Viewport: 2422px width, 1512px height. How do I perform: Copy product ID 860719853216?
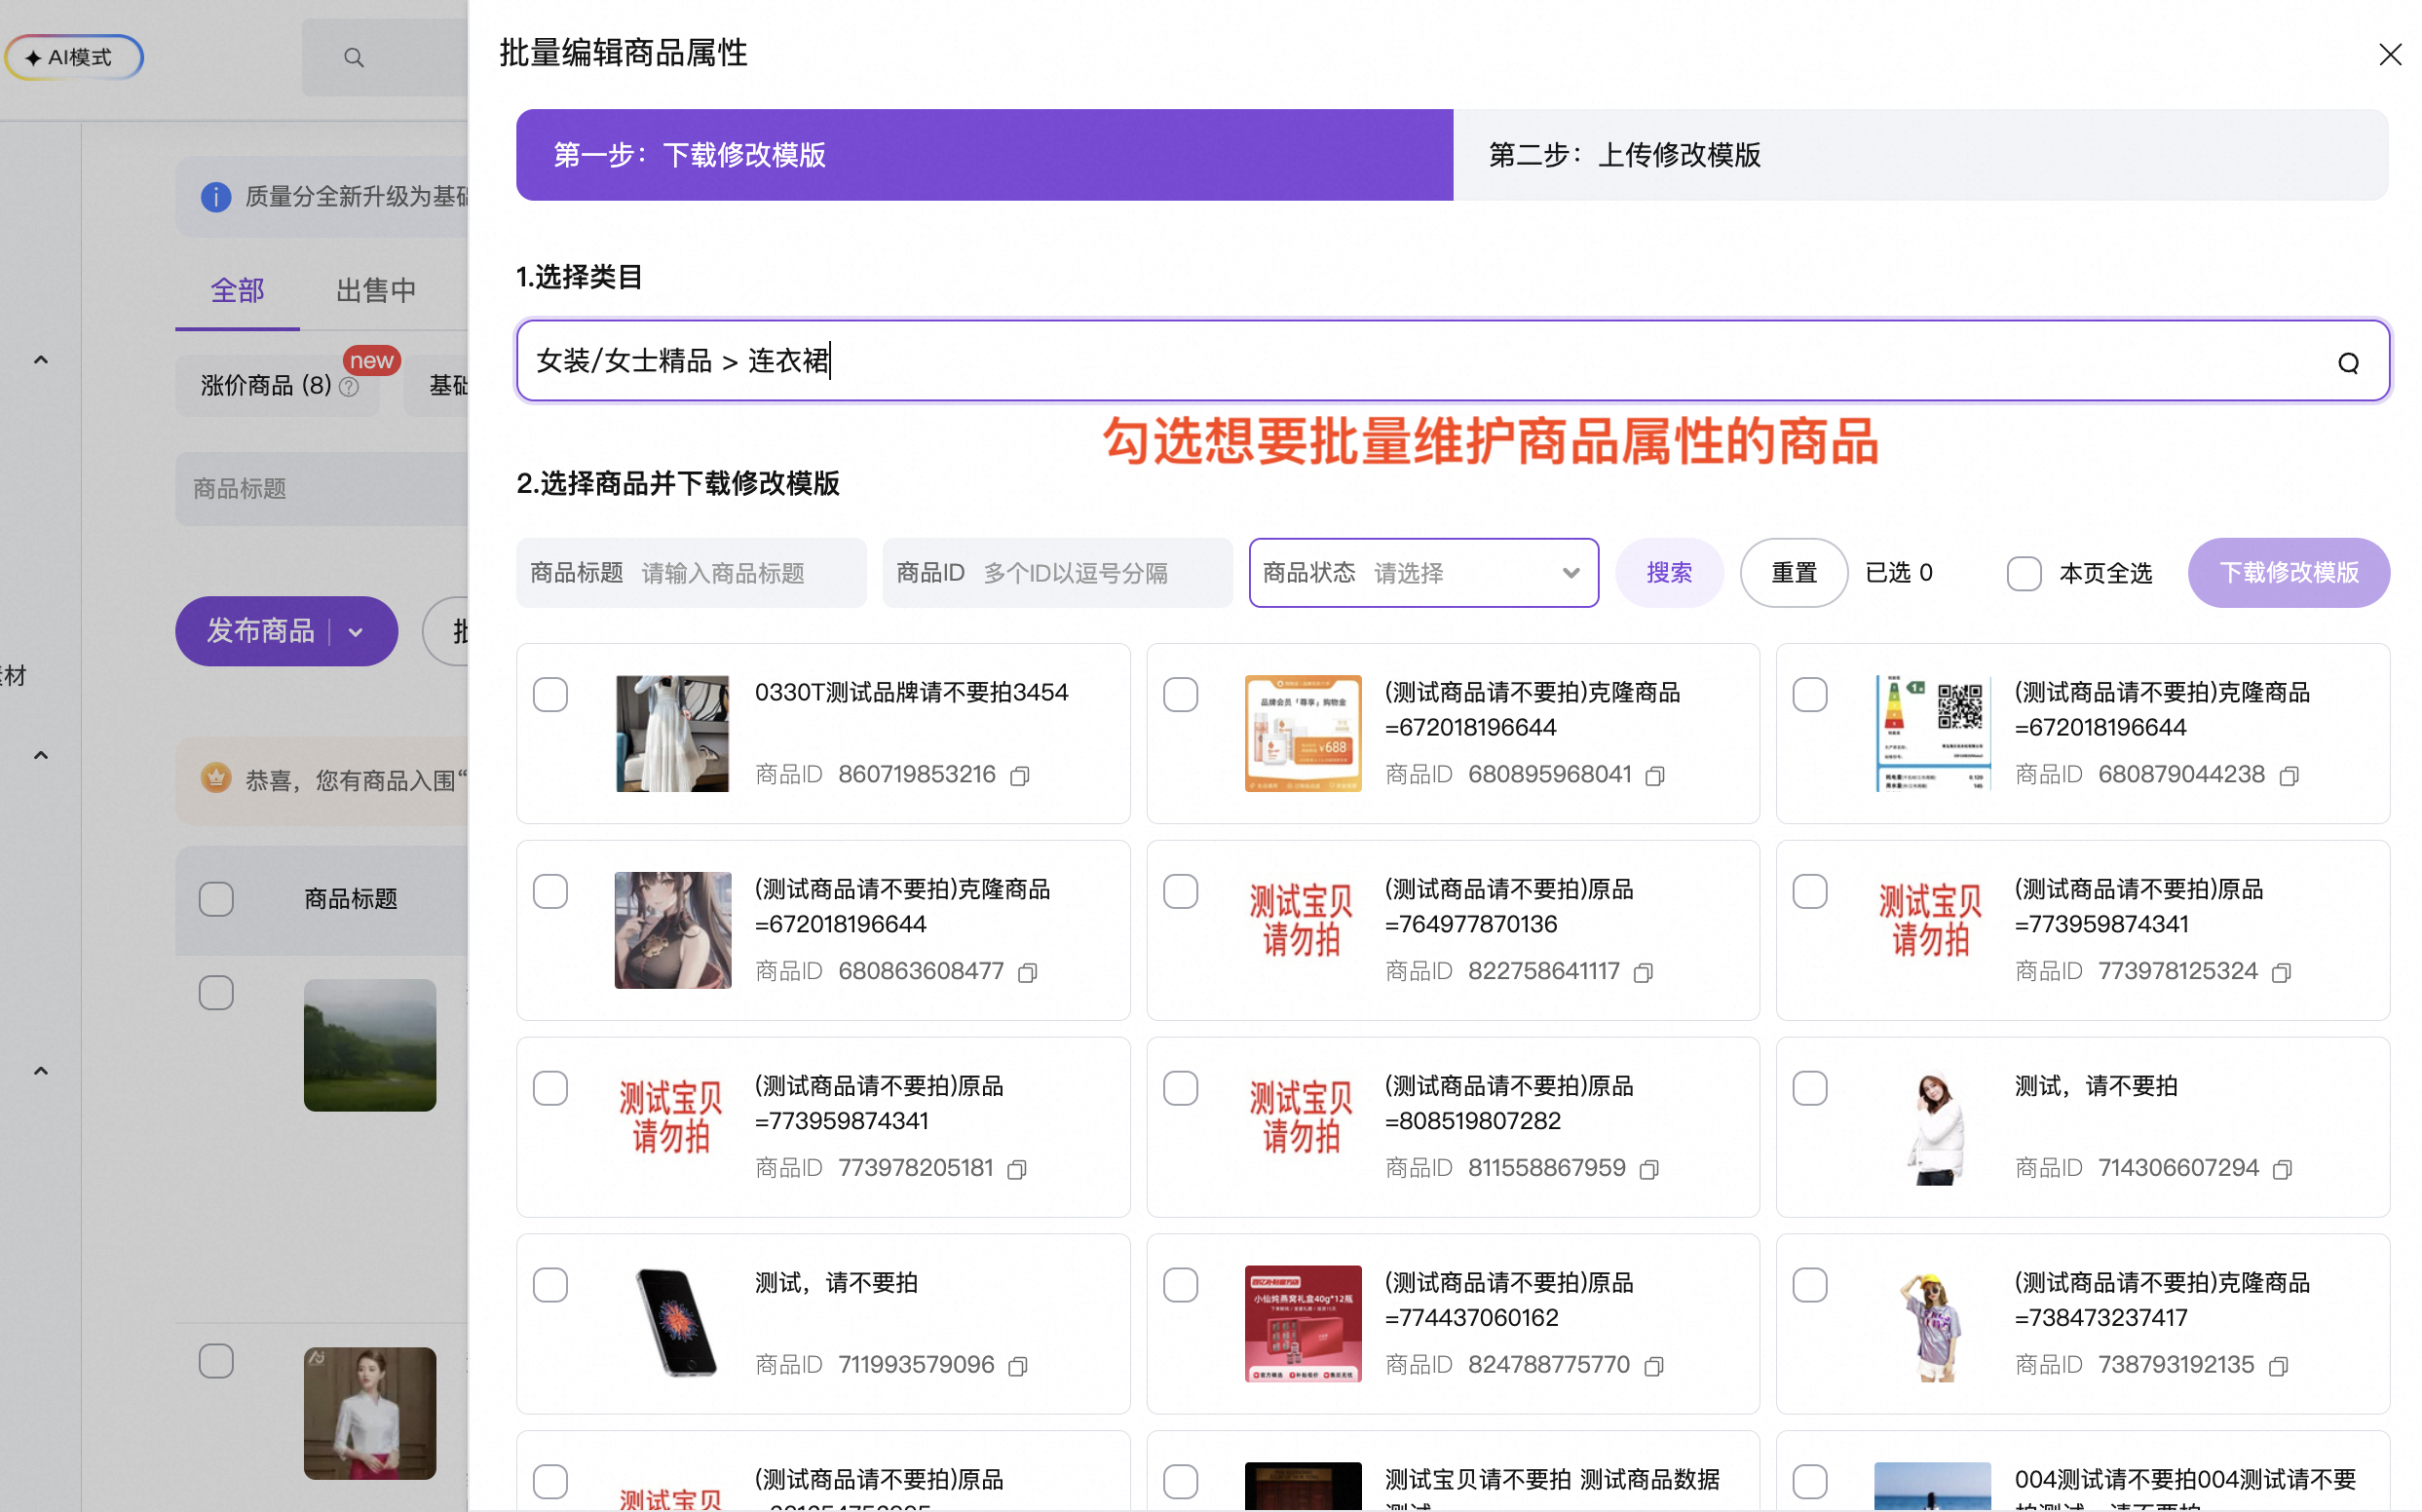[x=1019, y=776]
